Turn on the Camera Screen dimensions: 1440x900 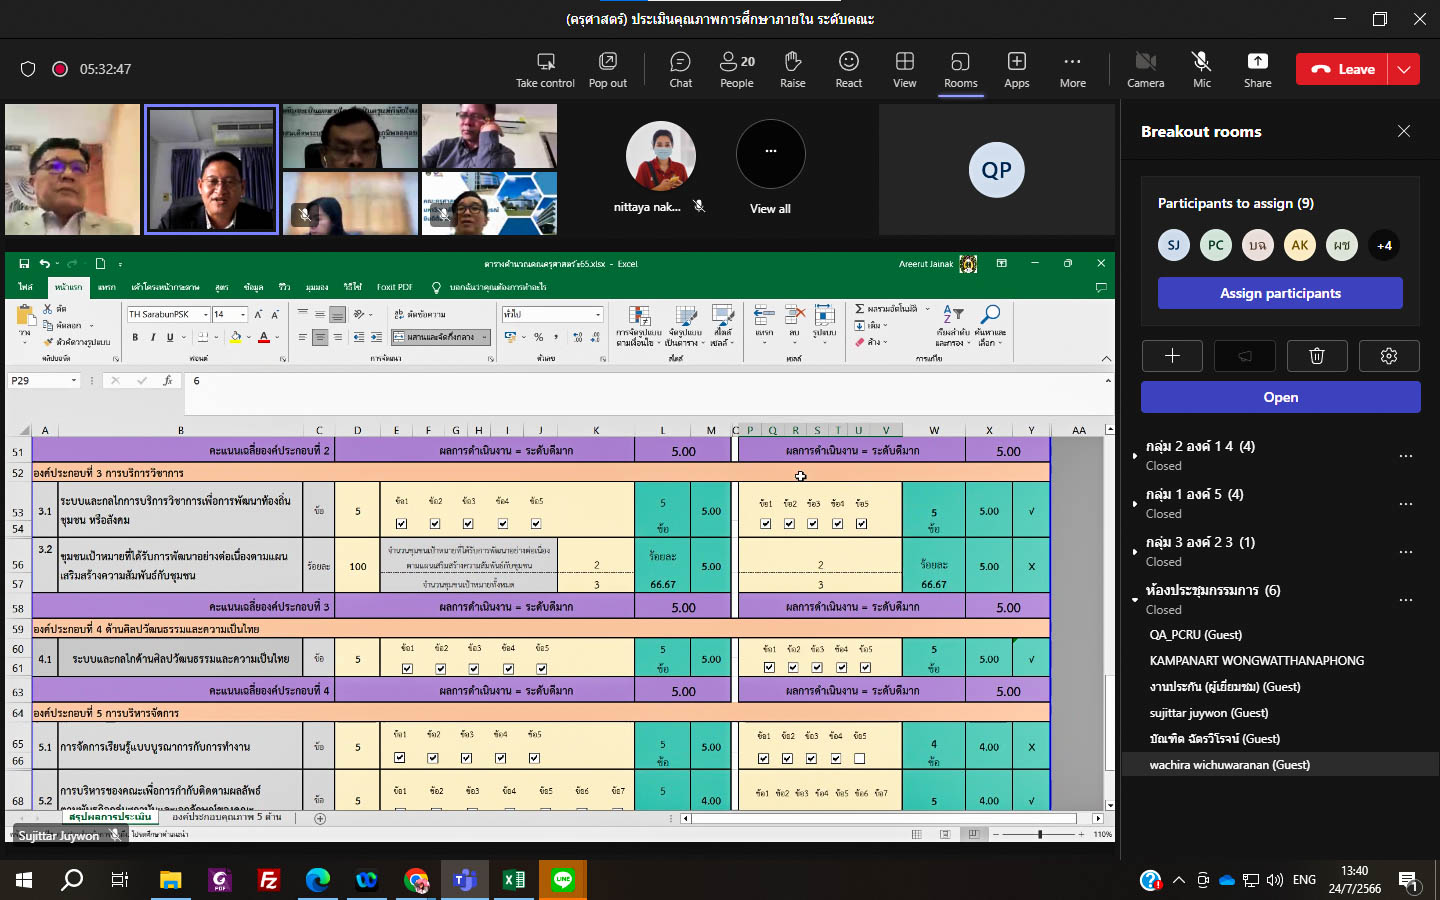(1145, 69)
